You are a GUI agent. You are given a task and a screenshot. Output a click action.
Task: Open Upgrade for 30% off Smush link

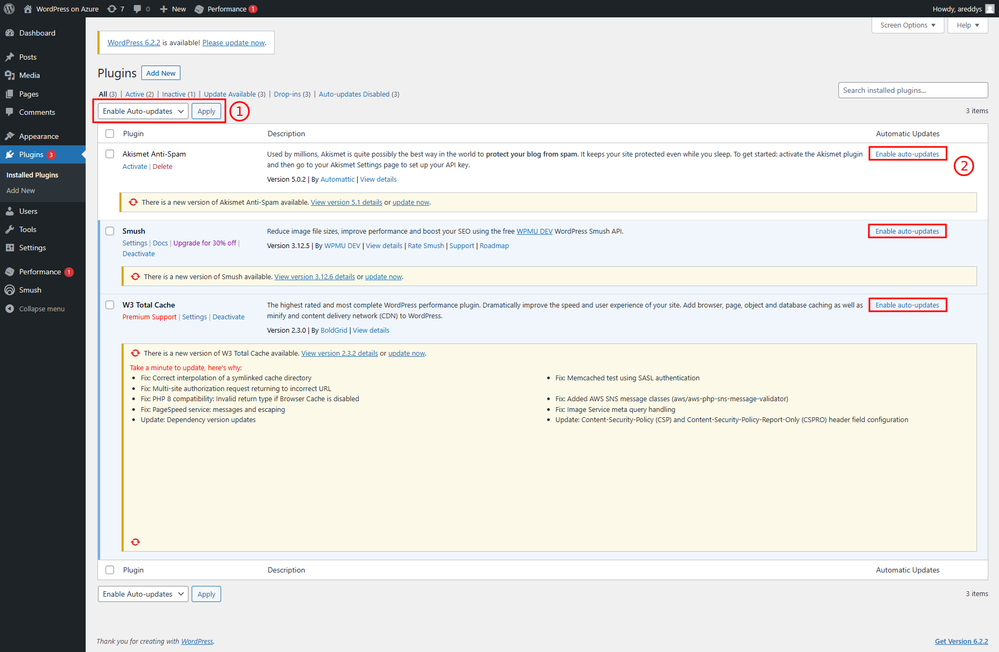[x=205, y=243]
